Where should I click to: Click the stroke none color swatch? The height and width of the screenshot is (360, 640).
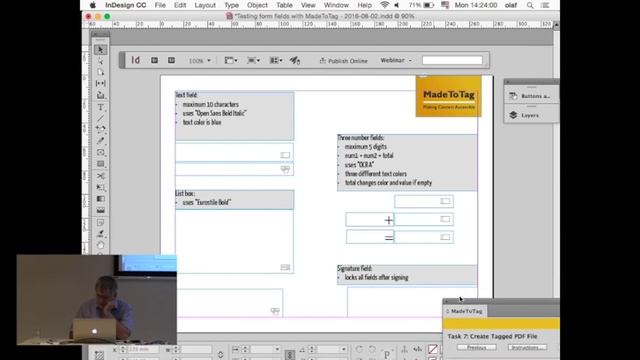click(x=433, y=349)
